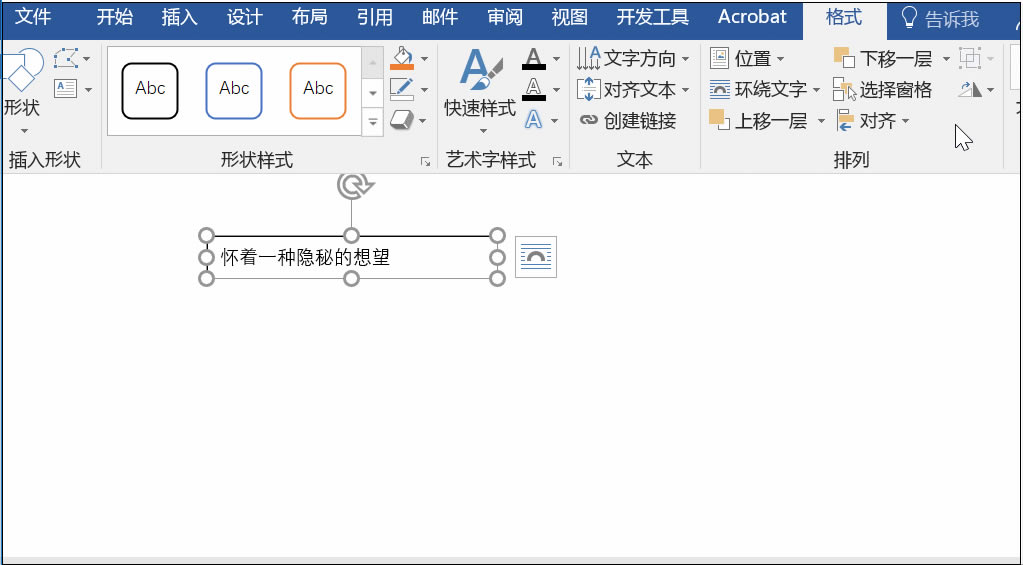Click the blue text effects A icon
Screen dimensions: 1023x565
[534, 120]
